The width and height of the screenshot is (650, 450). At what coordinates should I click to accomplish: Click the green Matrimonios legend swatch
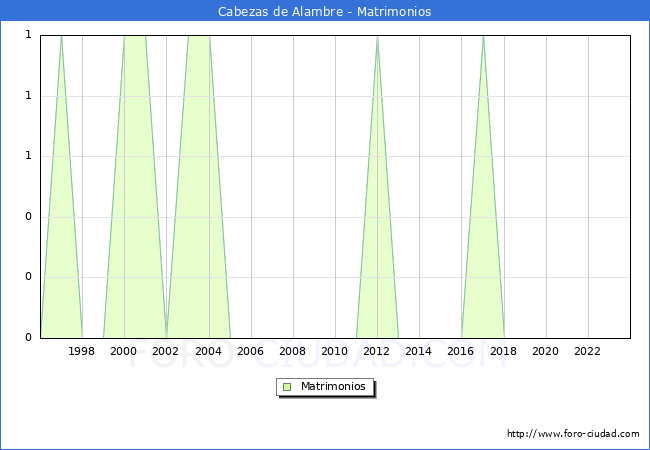(287, 386)
